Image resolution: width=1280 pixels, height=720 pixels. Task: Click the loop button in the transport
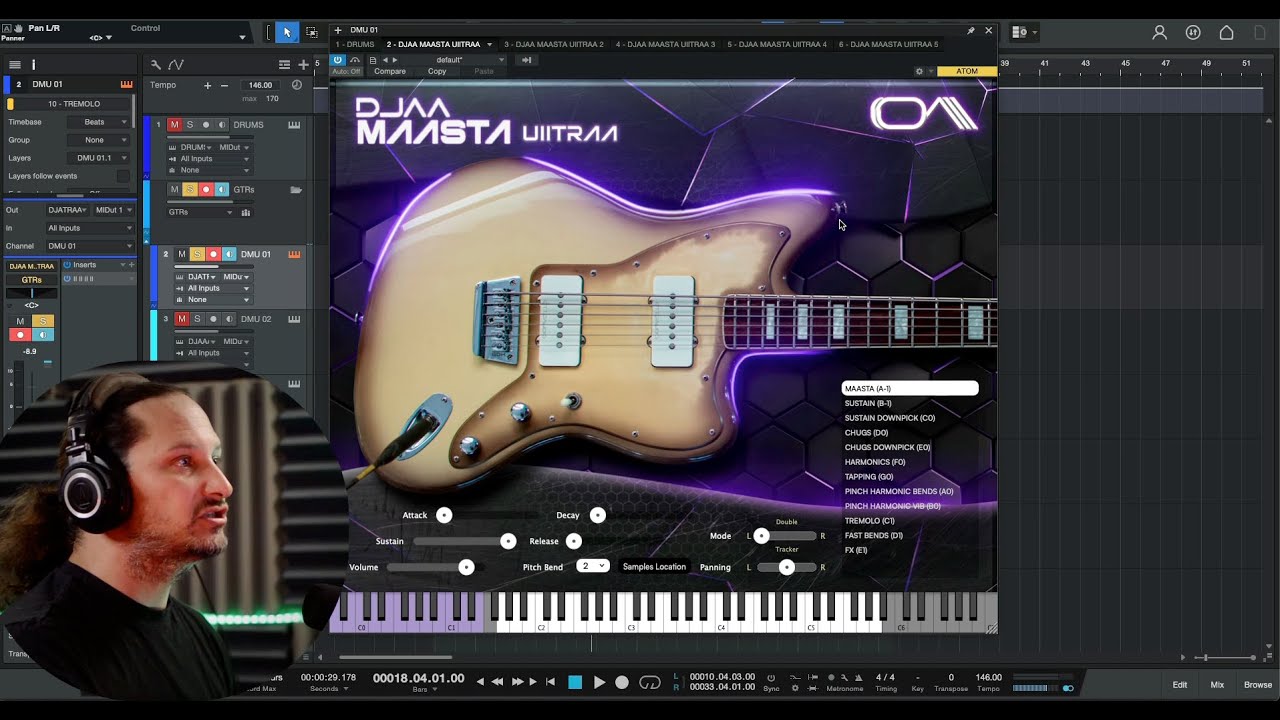pyautogui.click(x=650, y=682)
